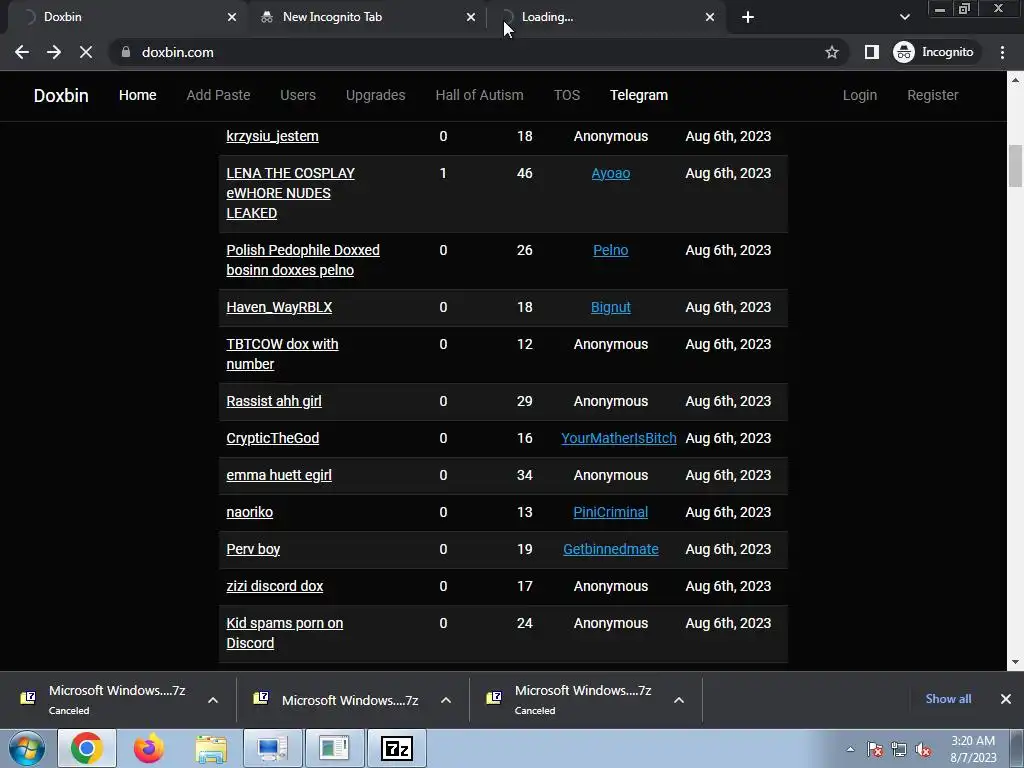Dismiss the downloads bar with its X
This screenshot has width=1024, height=768.
click(x=1006, y=699)
